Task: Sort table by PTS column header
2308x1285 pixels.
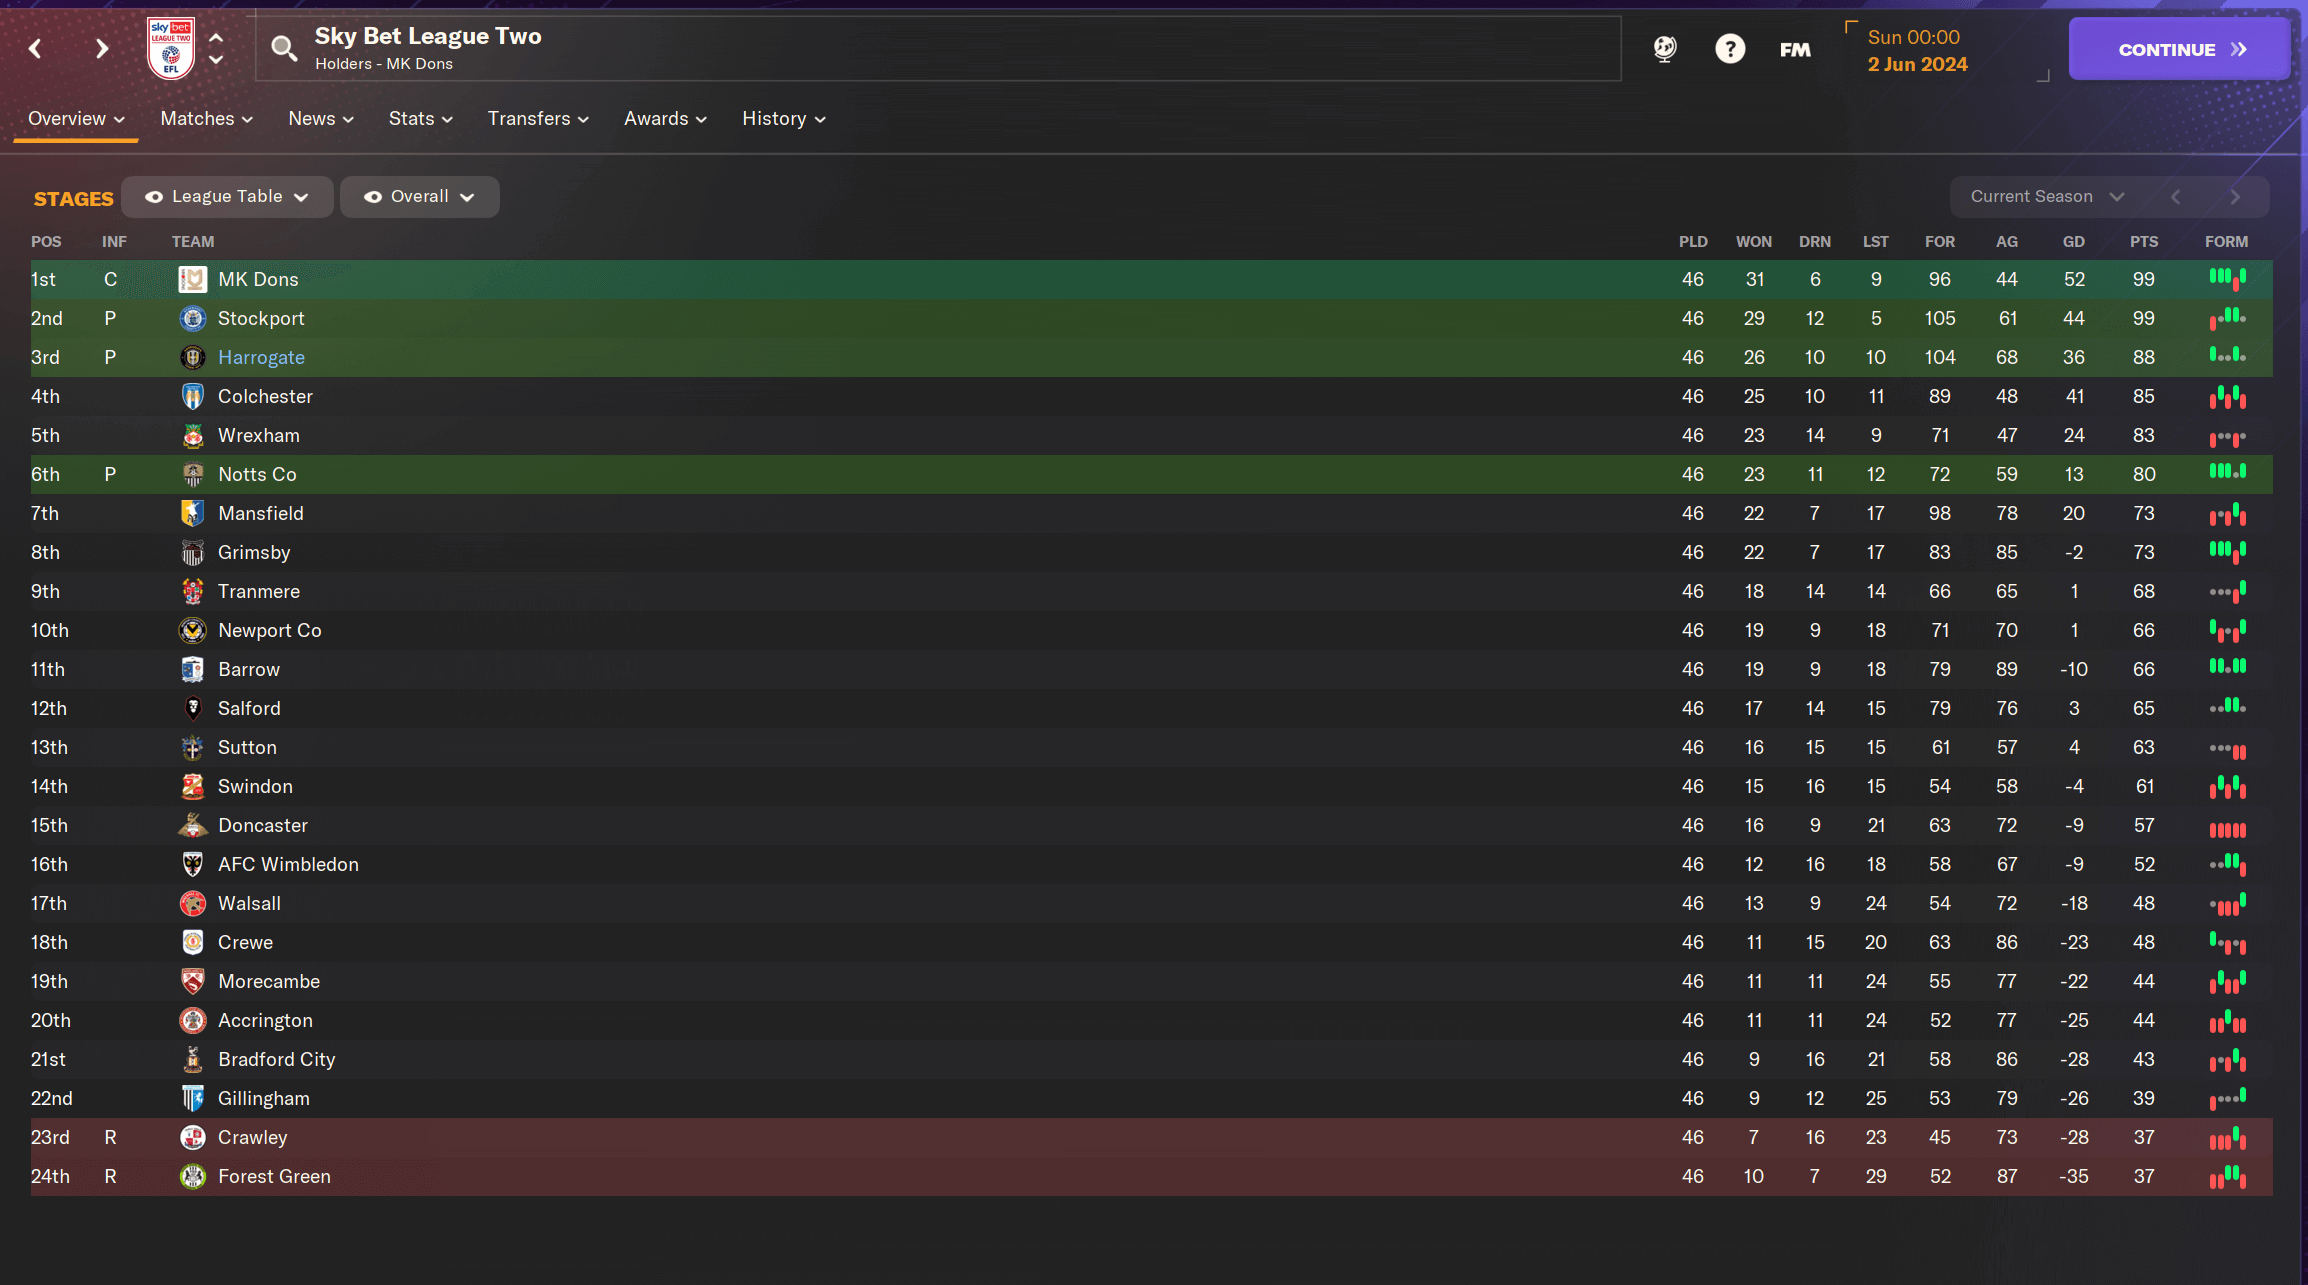Action: [x=2143, y=242]
